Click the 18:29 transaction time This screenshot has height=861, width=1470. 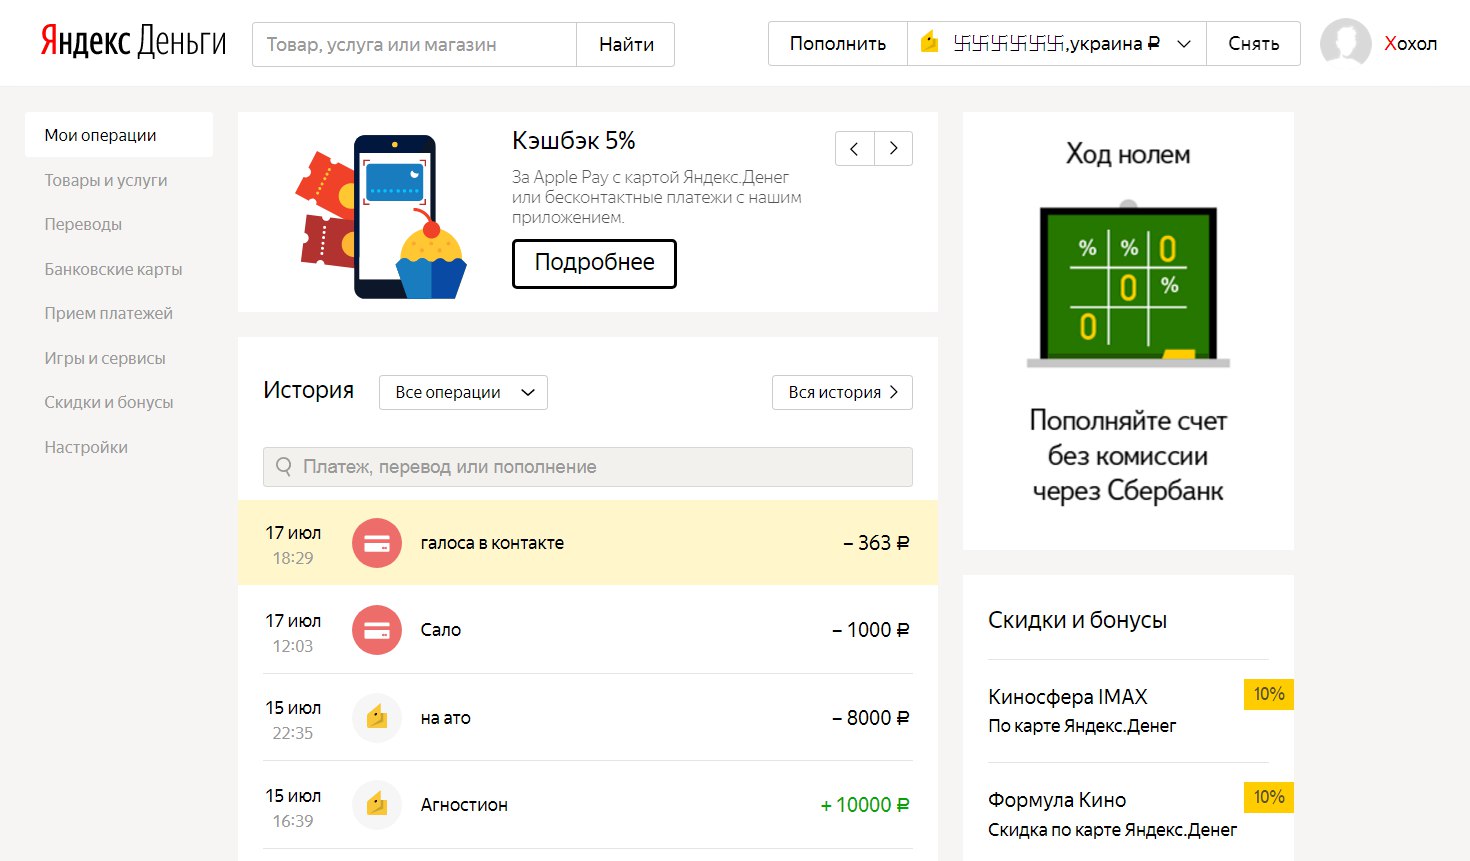coord(293,558)
